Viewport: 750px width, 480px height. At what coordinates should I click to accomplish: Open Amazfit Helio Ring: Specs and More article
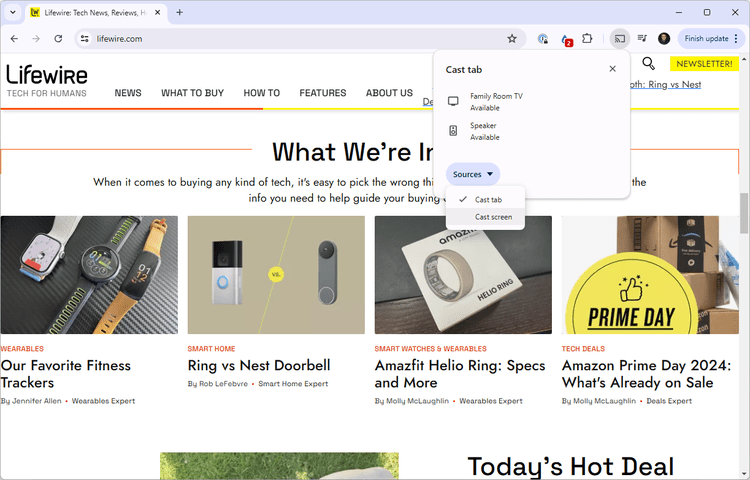[460, 374]
